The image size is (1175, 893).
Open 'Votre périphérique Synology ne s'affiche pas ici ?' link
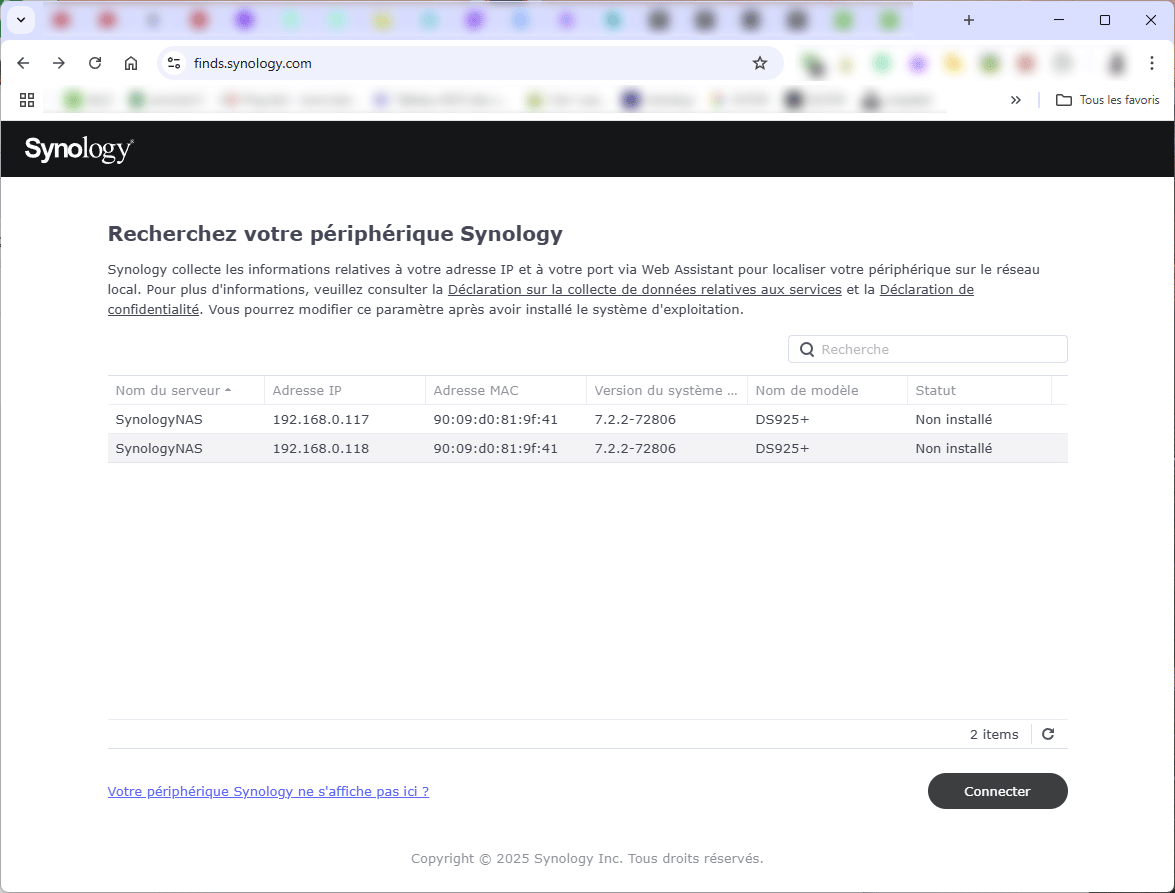point(268,791)
